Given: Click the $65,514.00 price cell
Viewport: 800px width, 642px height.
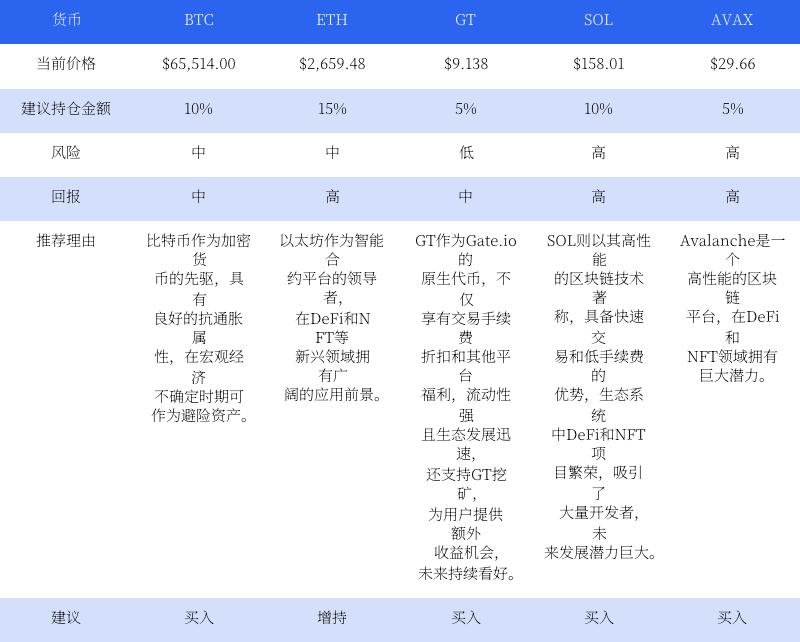Looking at the screenshot, I should (x=199, y=64).
